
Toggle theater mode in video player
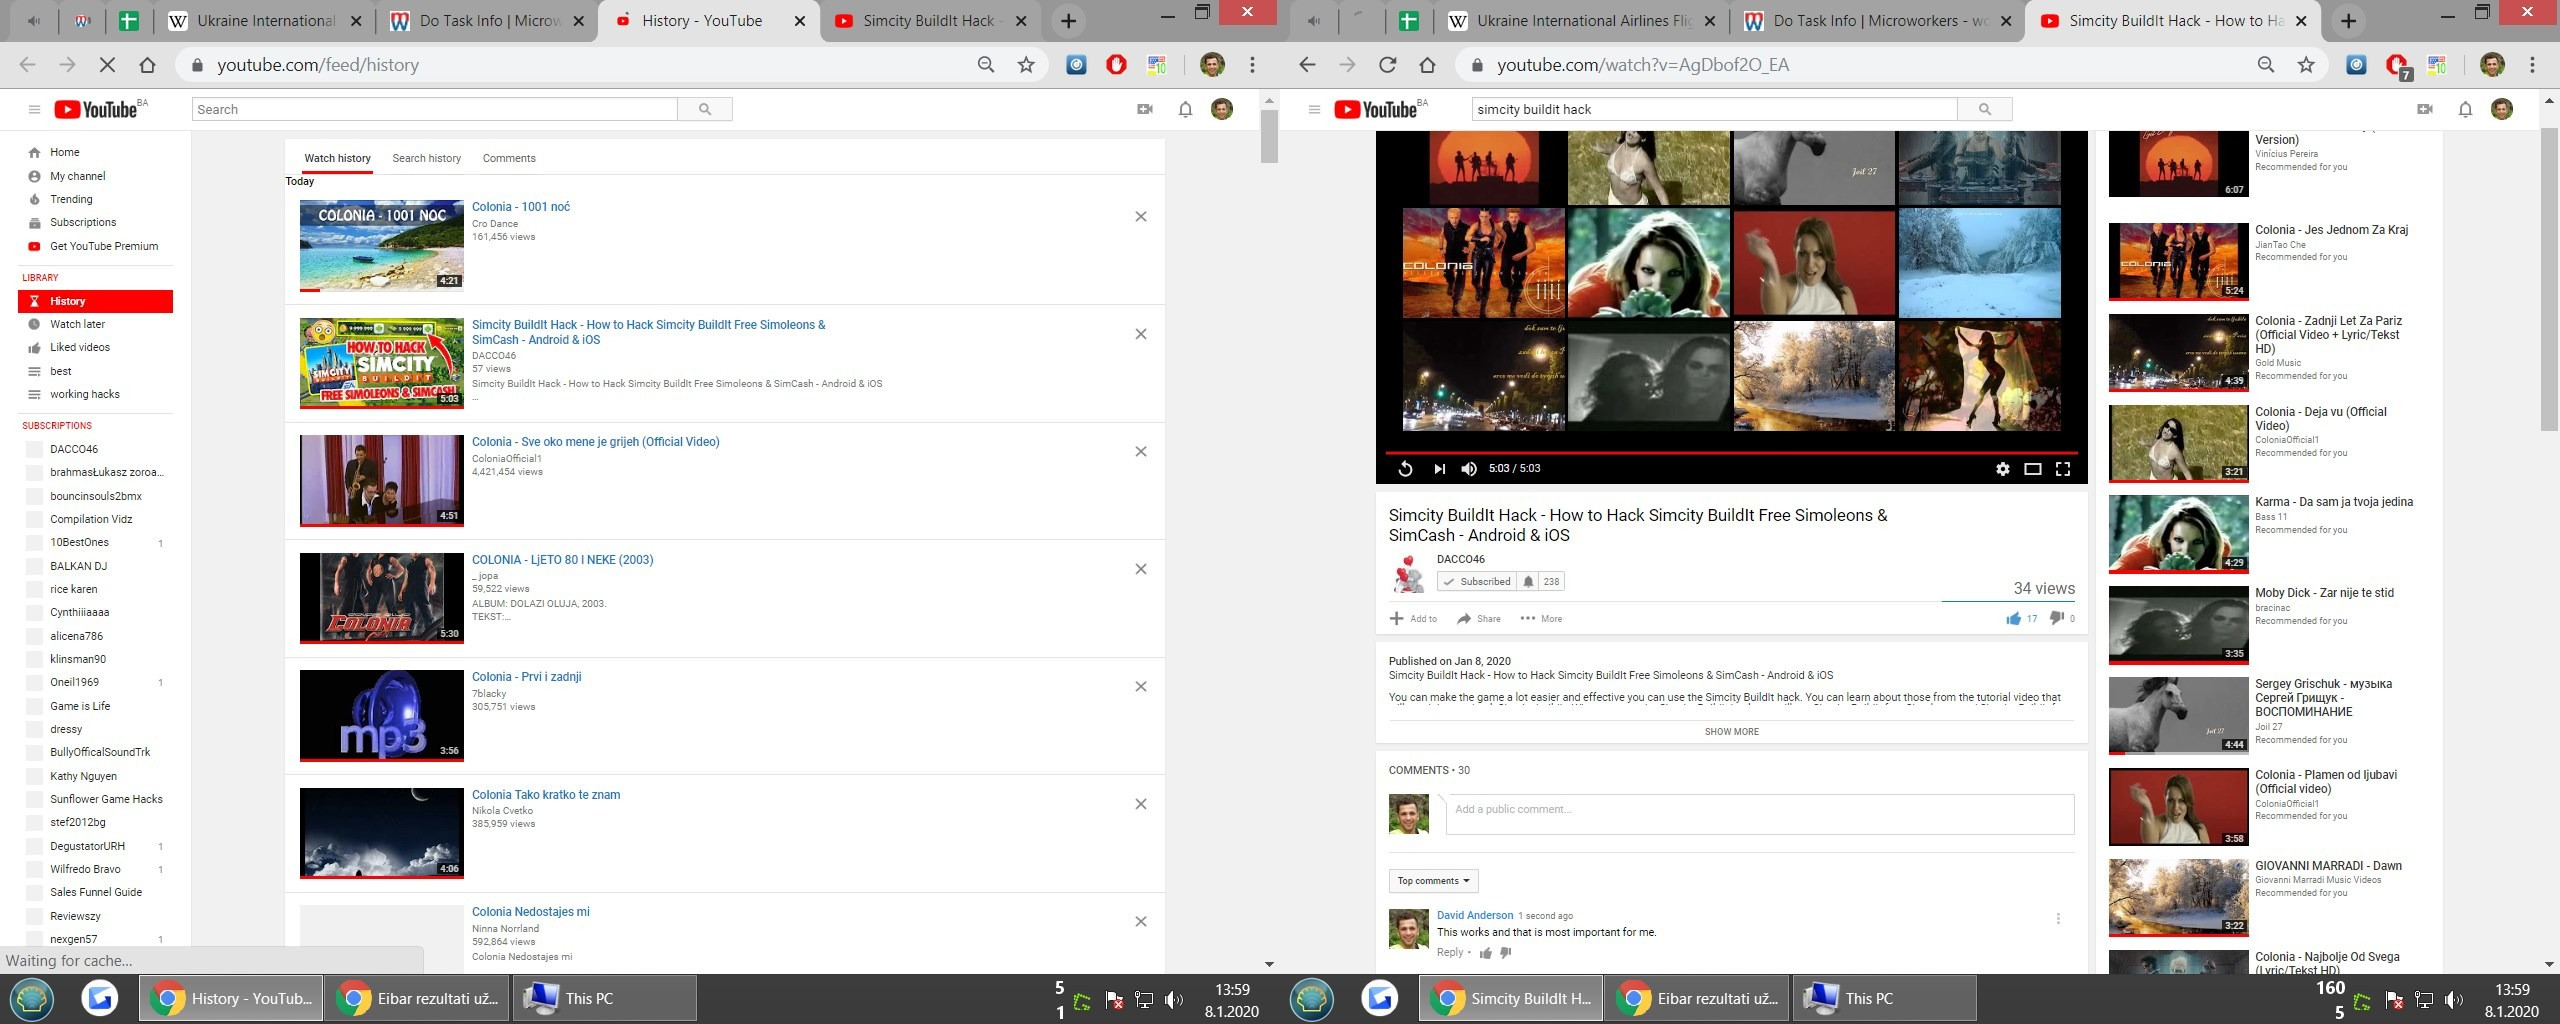[x=2032, y=469]
